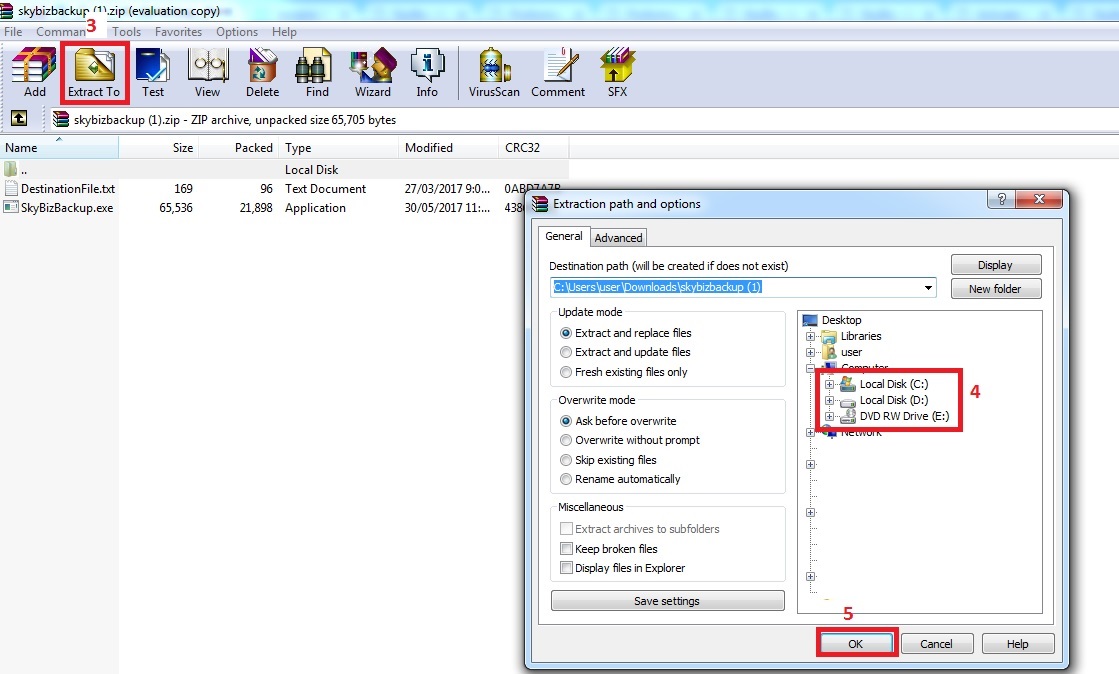
Task: Open the Favorites menu
Action: coord(178,32)
